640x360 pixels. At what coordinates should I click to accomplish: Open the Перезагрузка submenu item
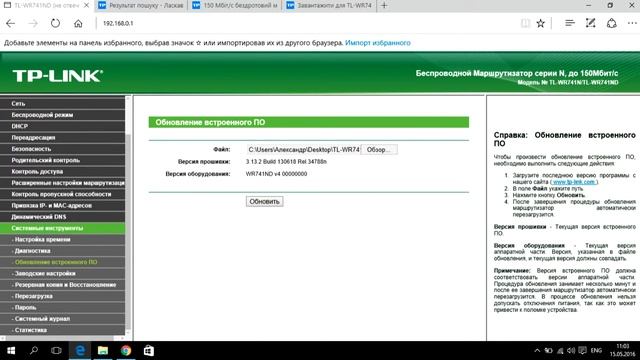pyautogui.click(x=62, y=296)
